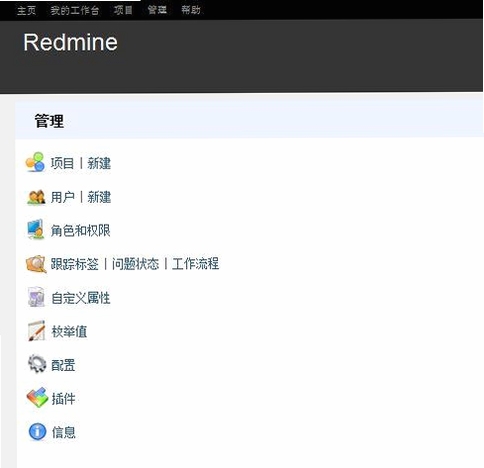Open the 信息 link
The width and height of the screenshot is (484, 468).
click(63, 432)
